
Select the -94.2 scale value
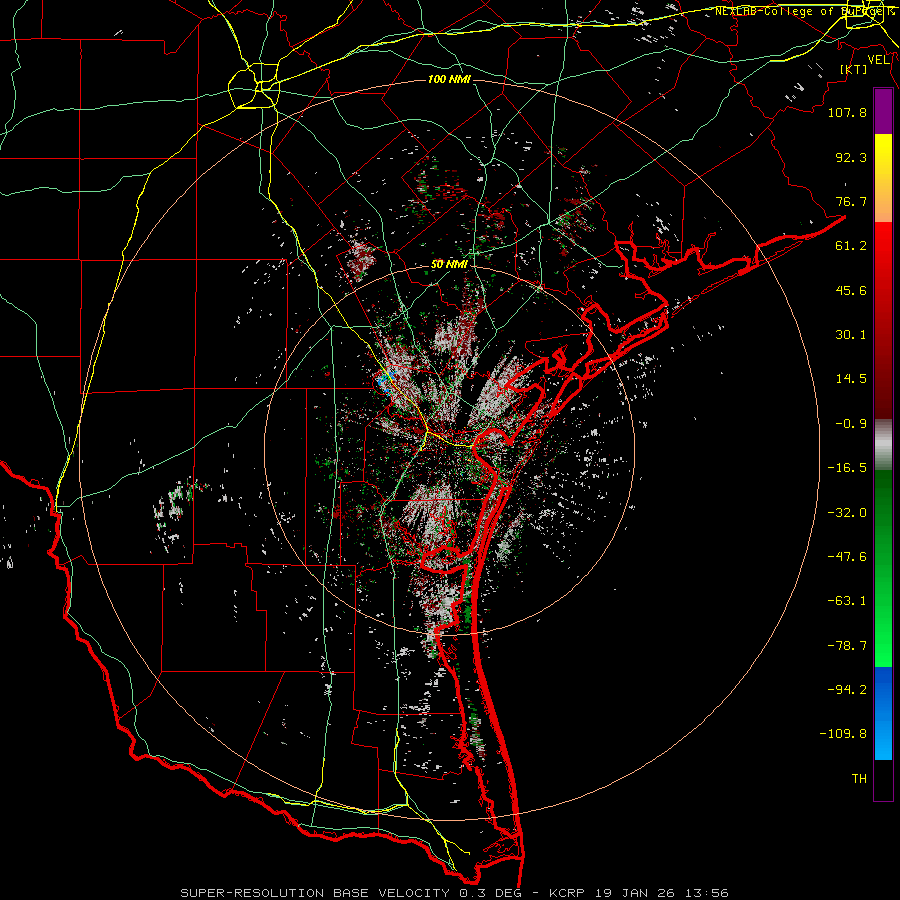[x=847, y=690]
